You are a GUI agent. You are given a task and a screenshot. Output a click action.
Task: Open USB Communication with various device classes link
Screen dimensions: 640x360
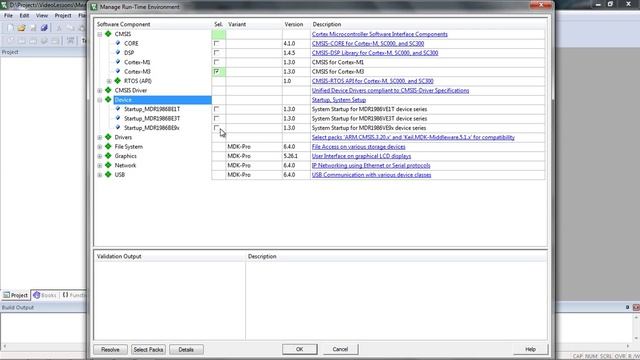tap(371, 175)
